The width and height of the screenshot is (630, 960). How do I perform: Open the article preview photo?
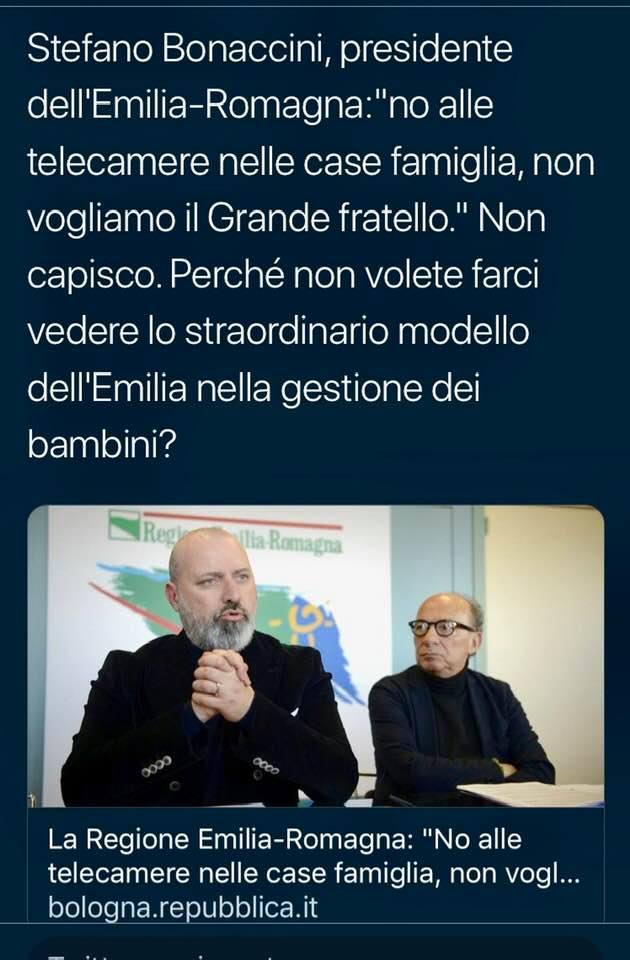click(315, 656)
